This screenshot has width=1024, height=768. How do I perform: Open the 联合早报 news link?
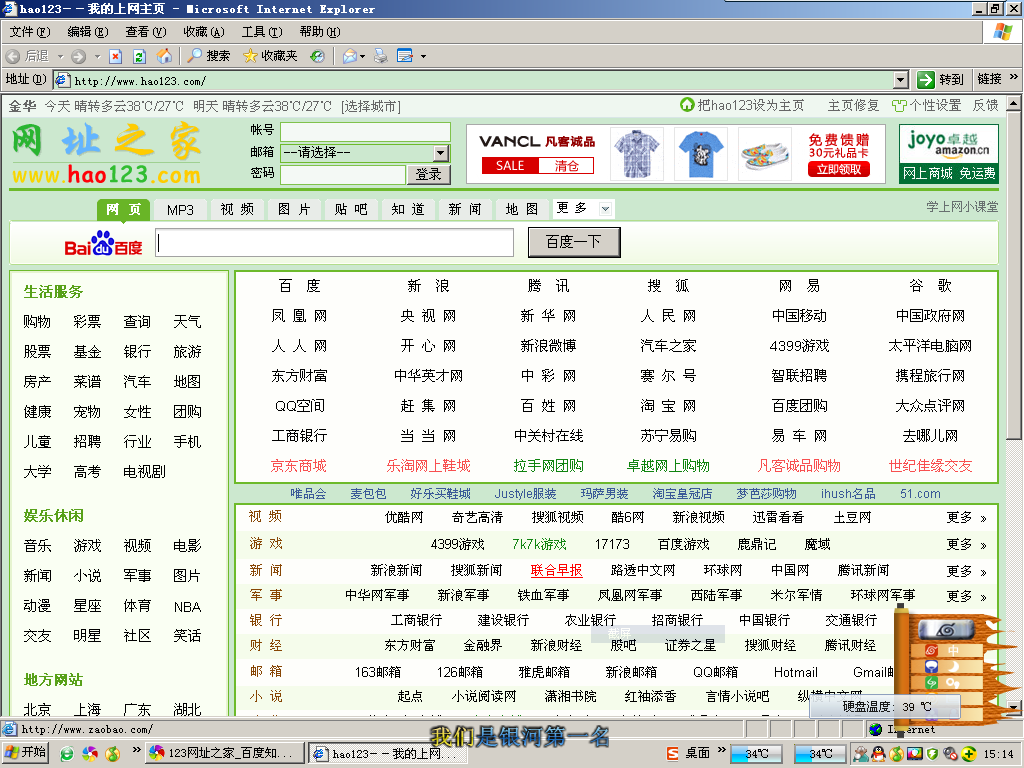coord(556,570)
